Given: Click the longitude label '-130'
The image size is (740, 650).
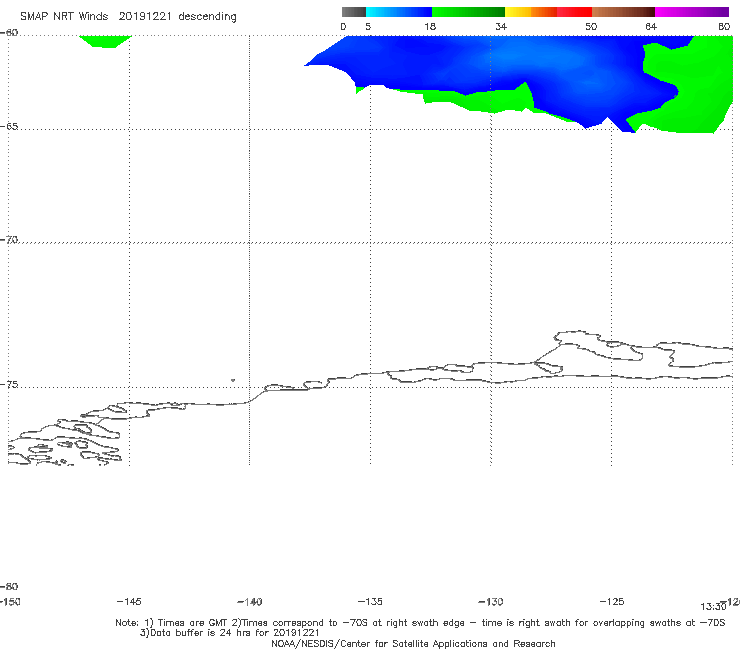Looking at the screenshot, I should click(491, 601).
